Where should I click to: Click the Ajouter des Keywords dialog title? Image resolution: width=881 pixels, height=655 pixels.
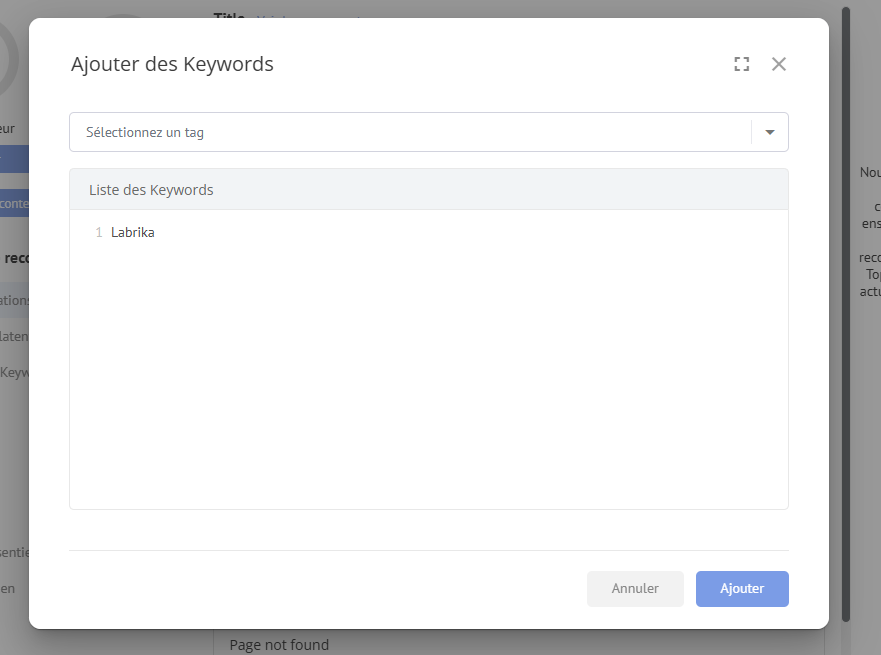(172, 64)
